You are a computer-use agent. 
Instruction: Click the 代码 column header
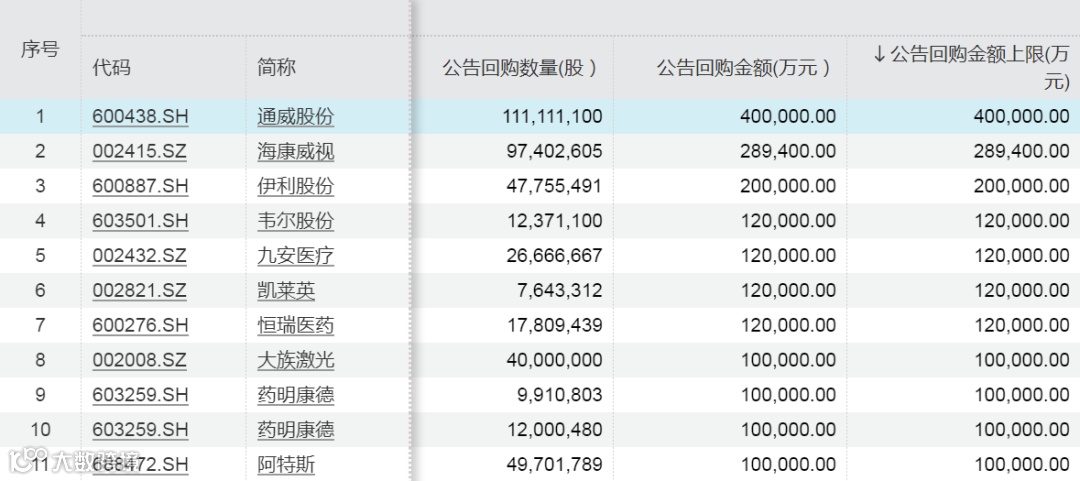tap(112, 68)
